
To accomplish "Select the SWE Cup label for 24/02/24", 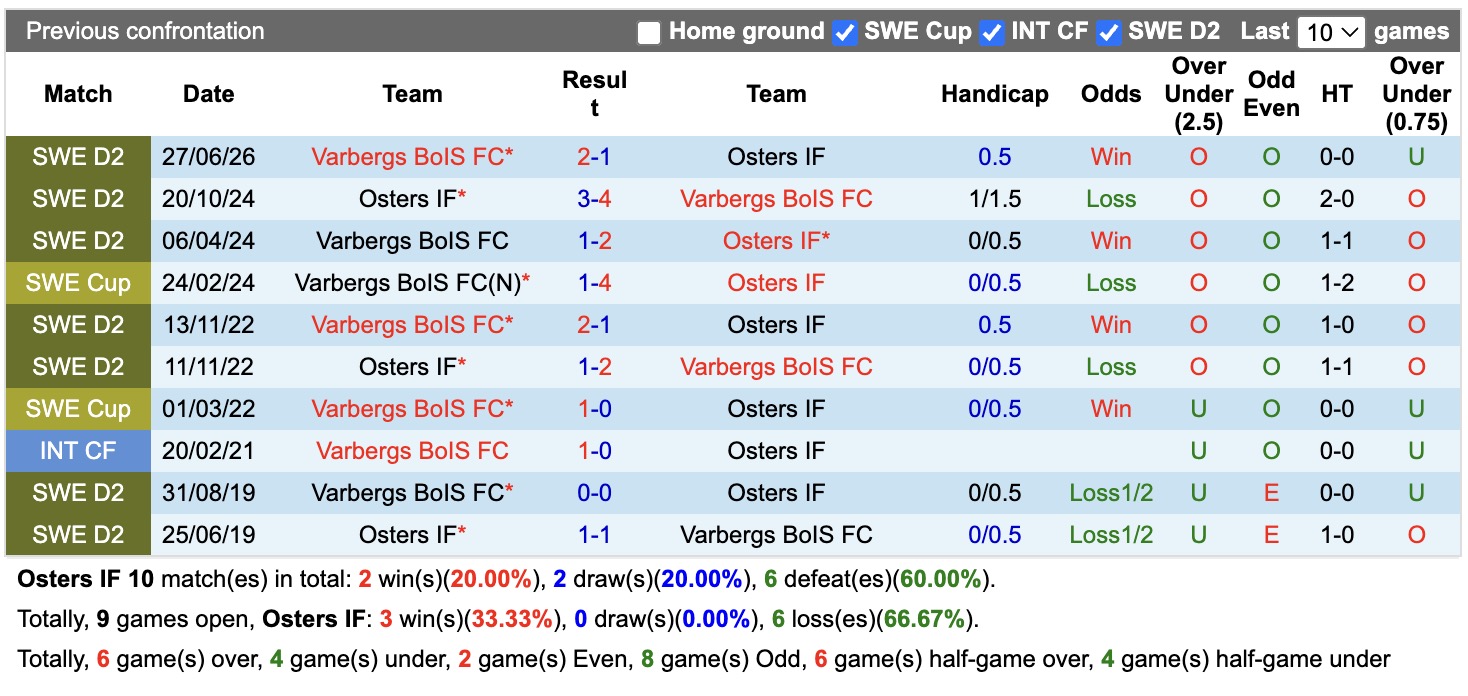I will (x=78, y=283).
